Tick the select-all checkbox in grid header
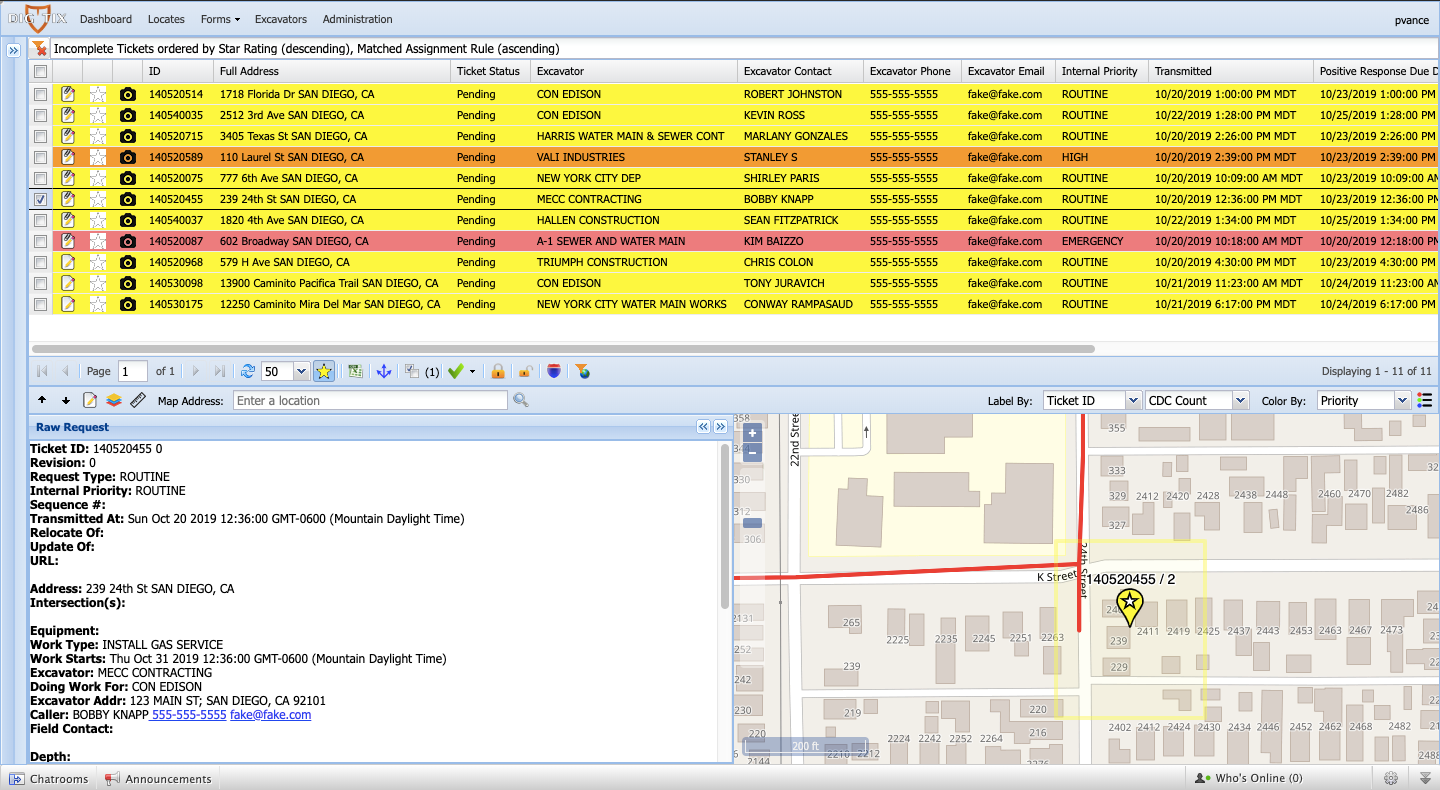1440x790 pixels. coord(40,71)
